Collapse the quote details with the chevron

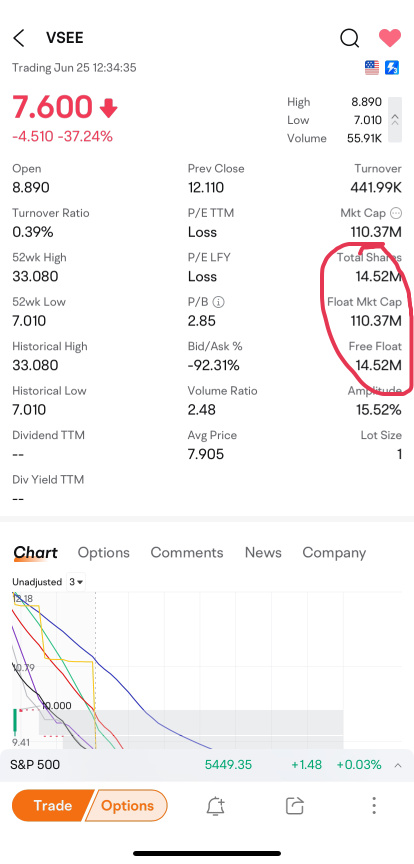pyautogui.click(x=395, y=120)
